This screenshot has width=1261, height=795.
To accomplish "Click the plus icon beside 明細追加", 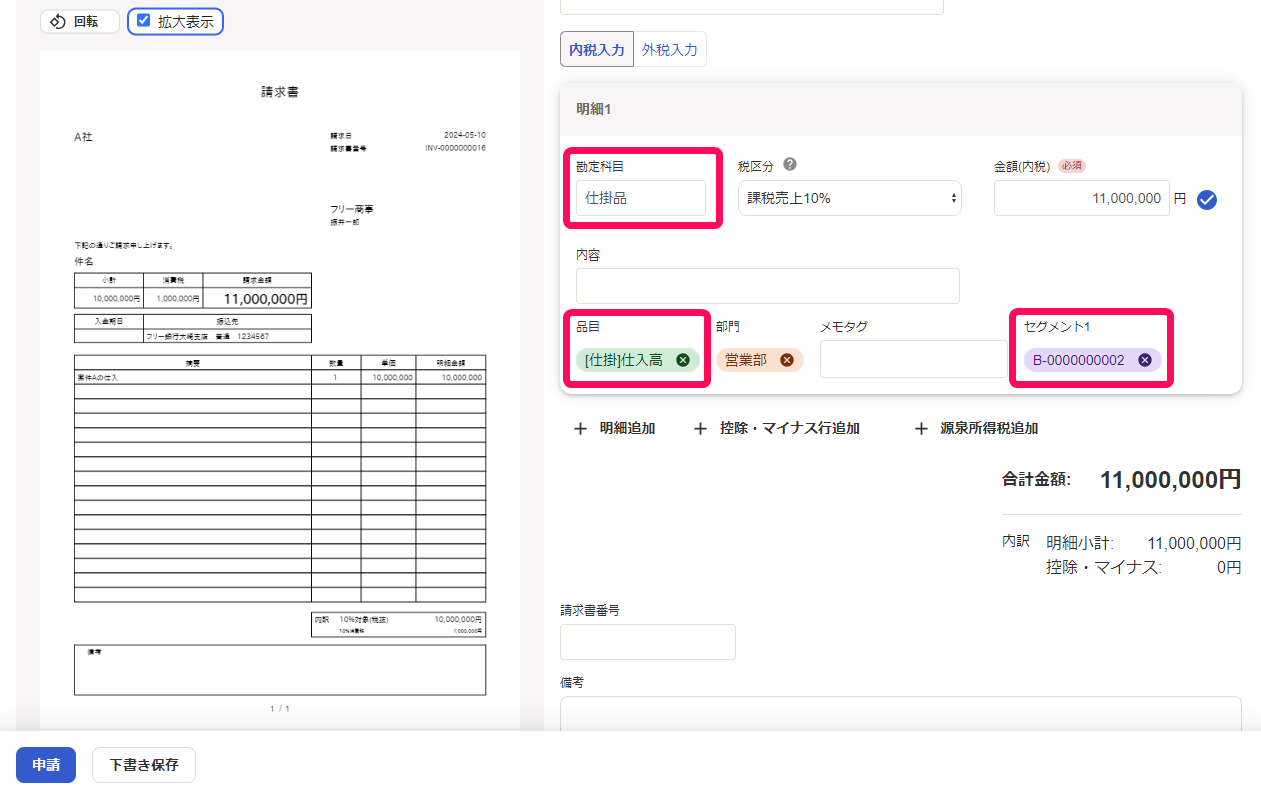I will click(581, 428).
